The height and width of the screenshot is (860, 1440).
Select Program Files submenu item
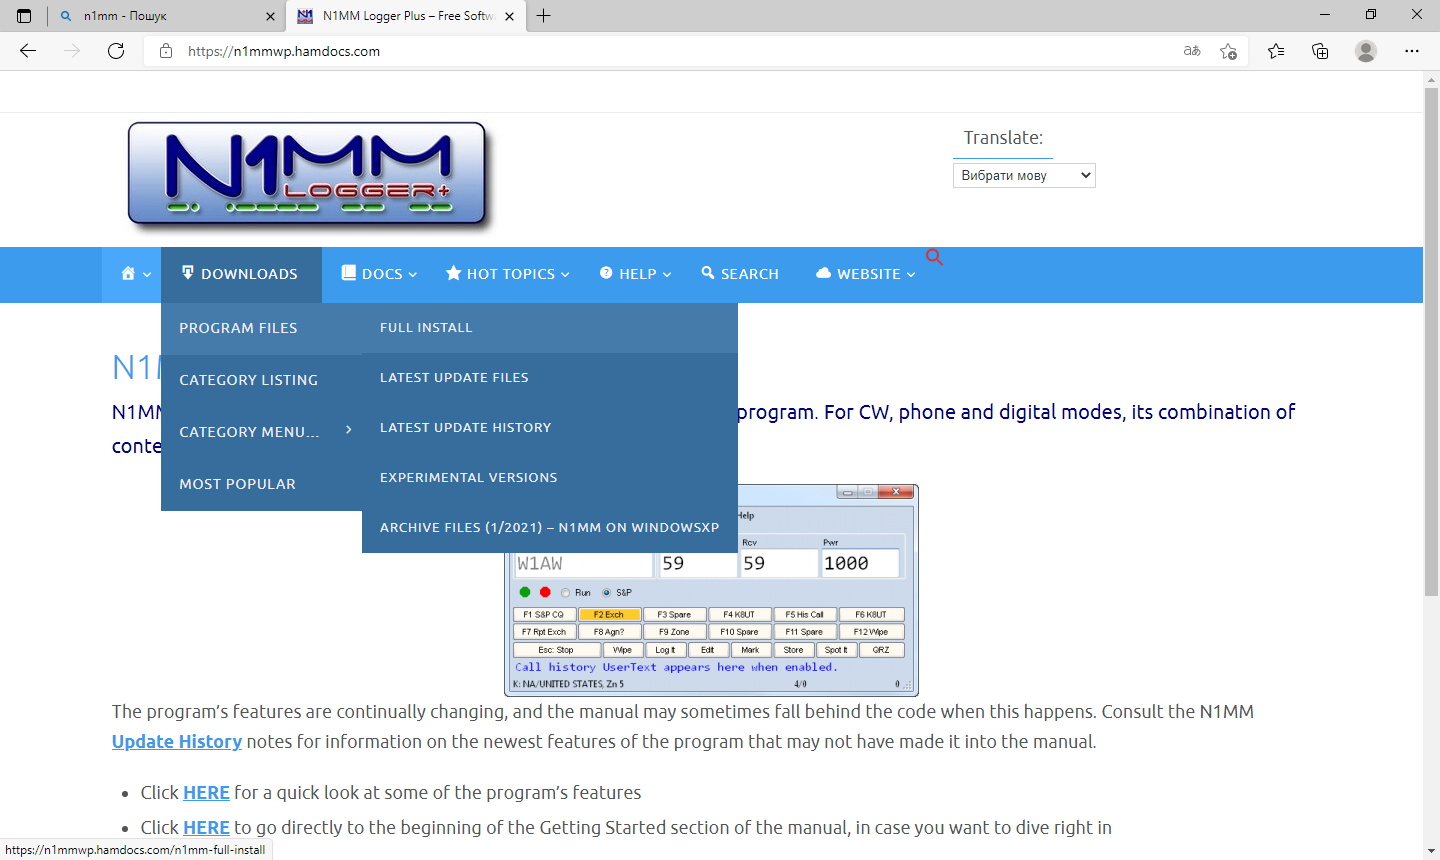262,328
